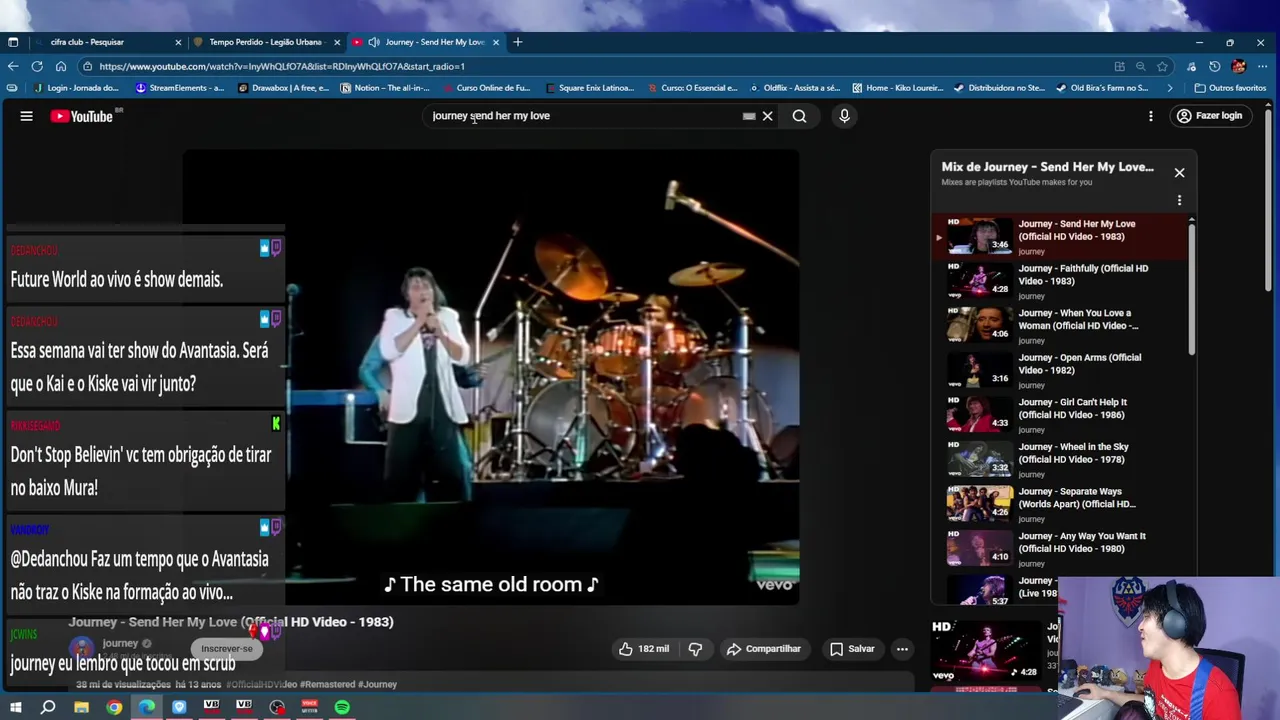The width and height of the screenshot is (1280, 720).
Task: Open a new browser tab
Action: pos(517,42)
